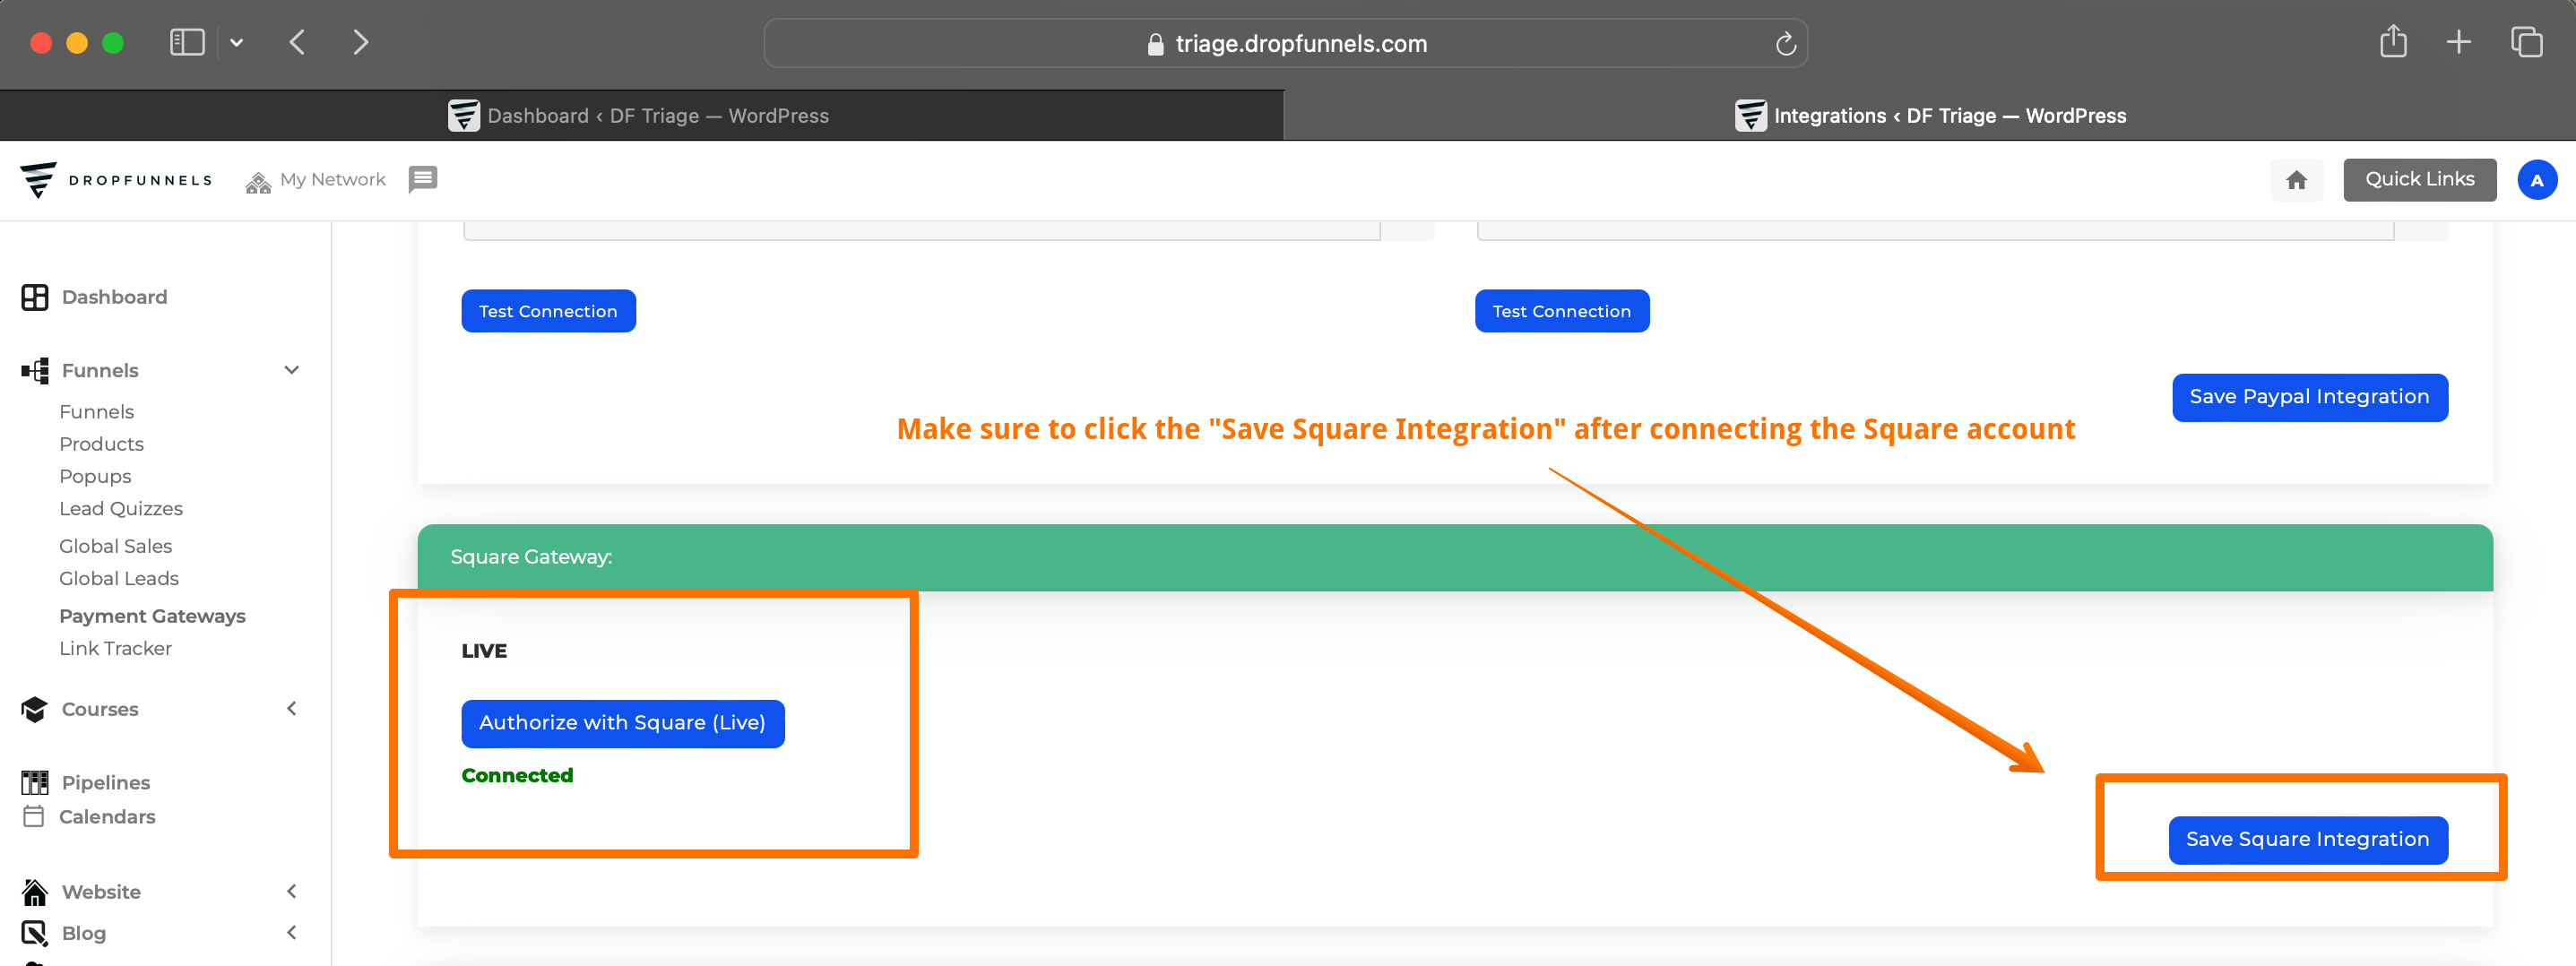This screenshot has width=2576, height=966.
Task: Open Dashboard in the sidebar
Action: click(114, 297)
